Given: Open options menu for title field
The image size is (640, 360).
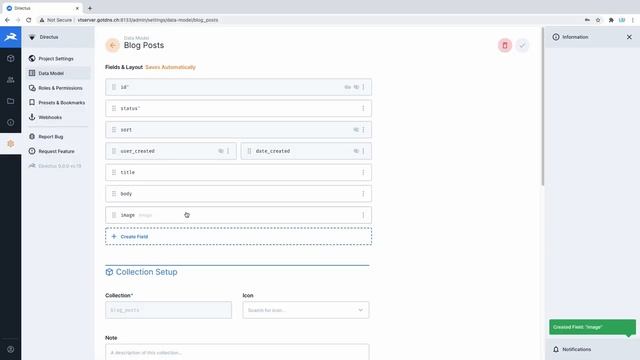Looking at the screenshot, I should 363,172.
